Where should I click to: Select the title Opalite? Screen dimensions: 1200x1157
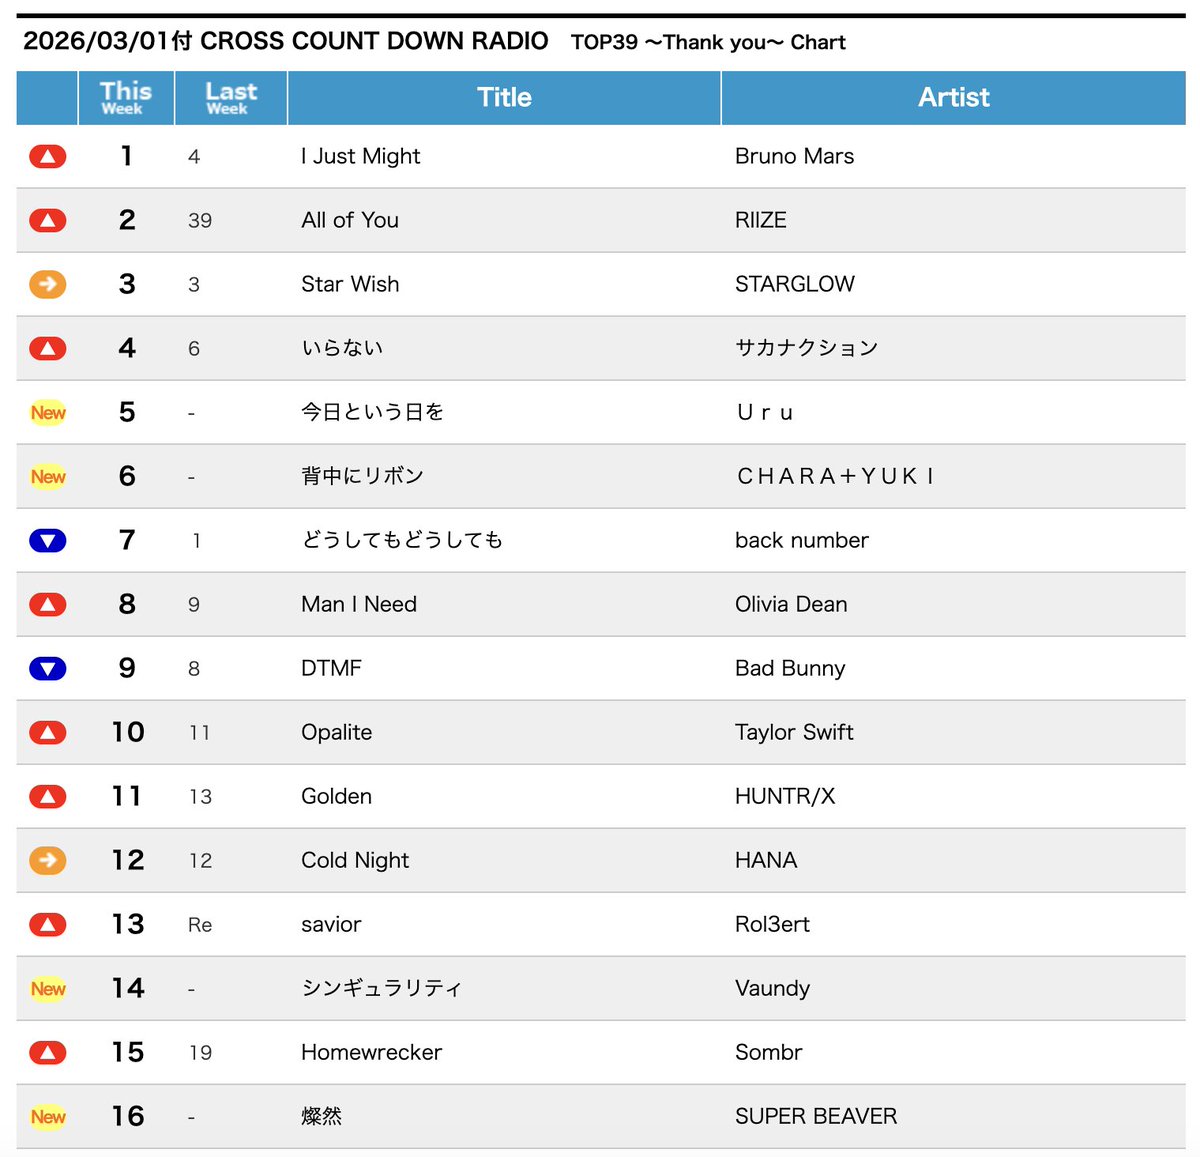337,732
